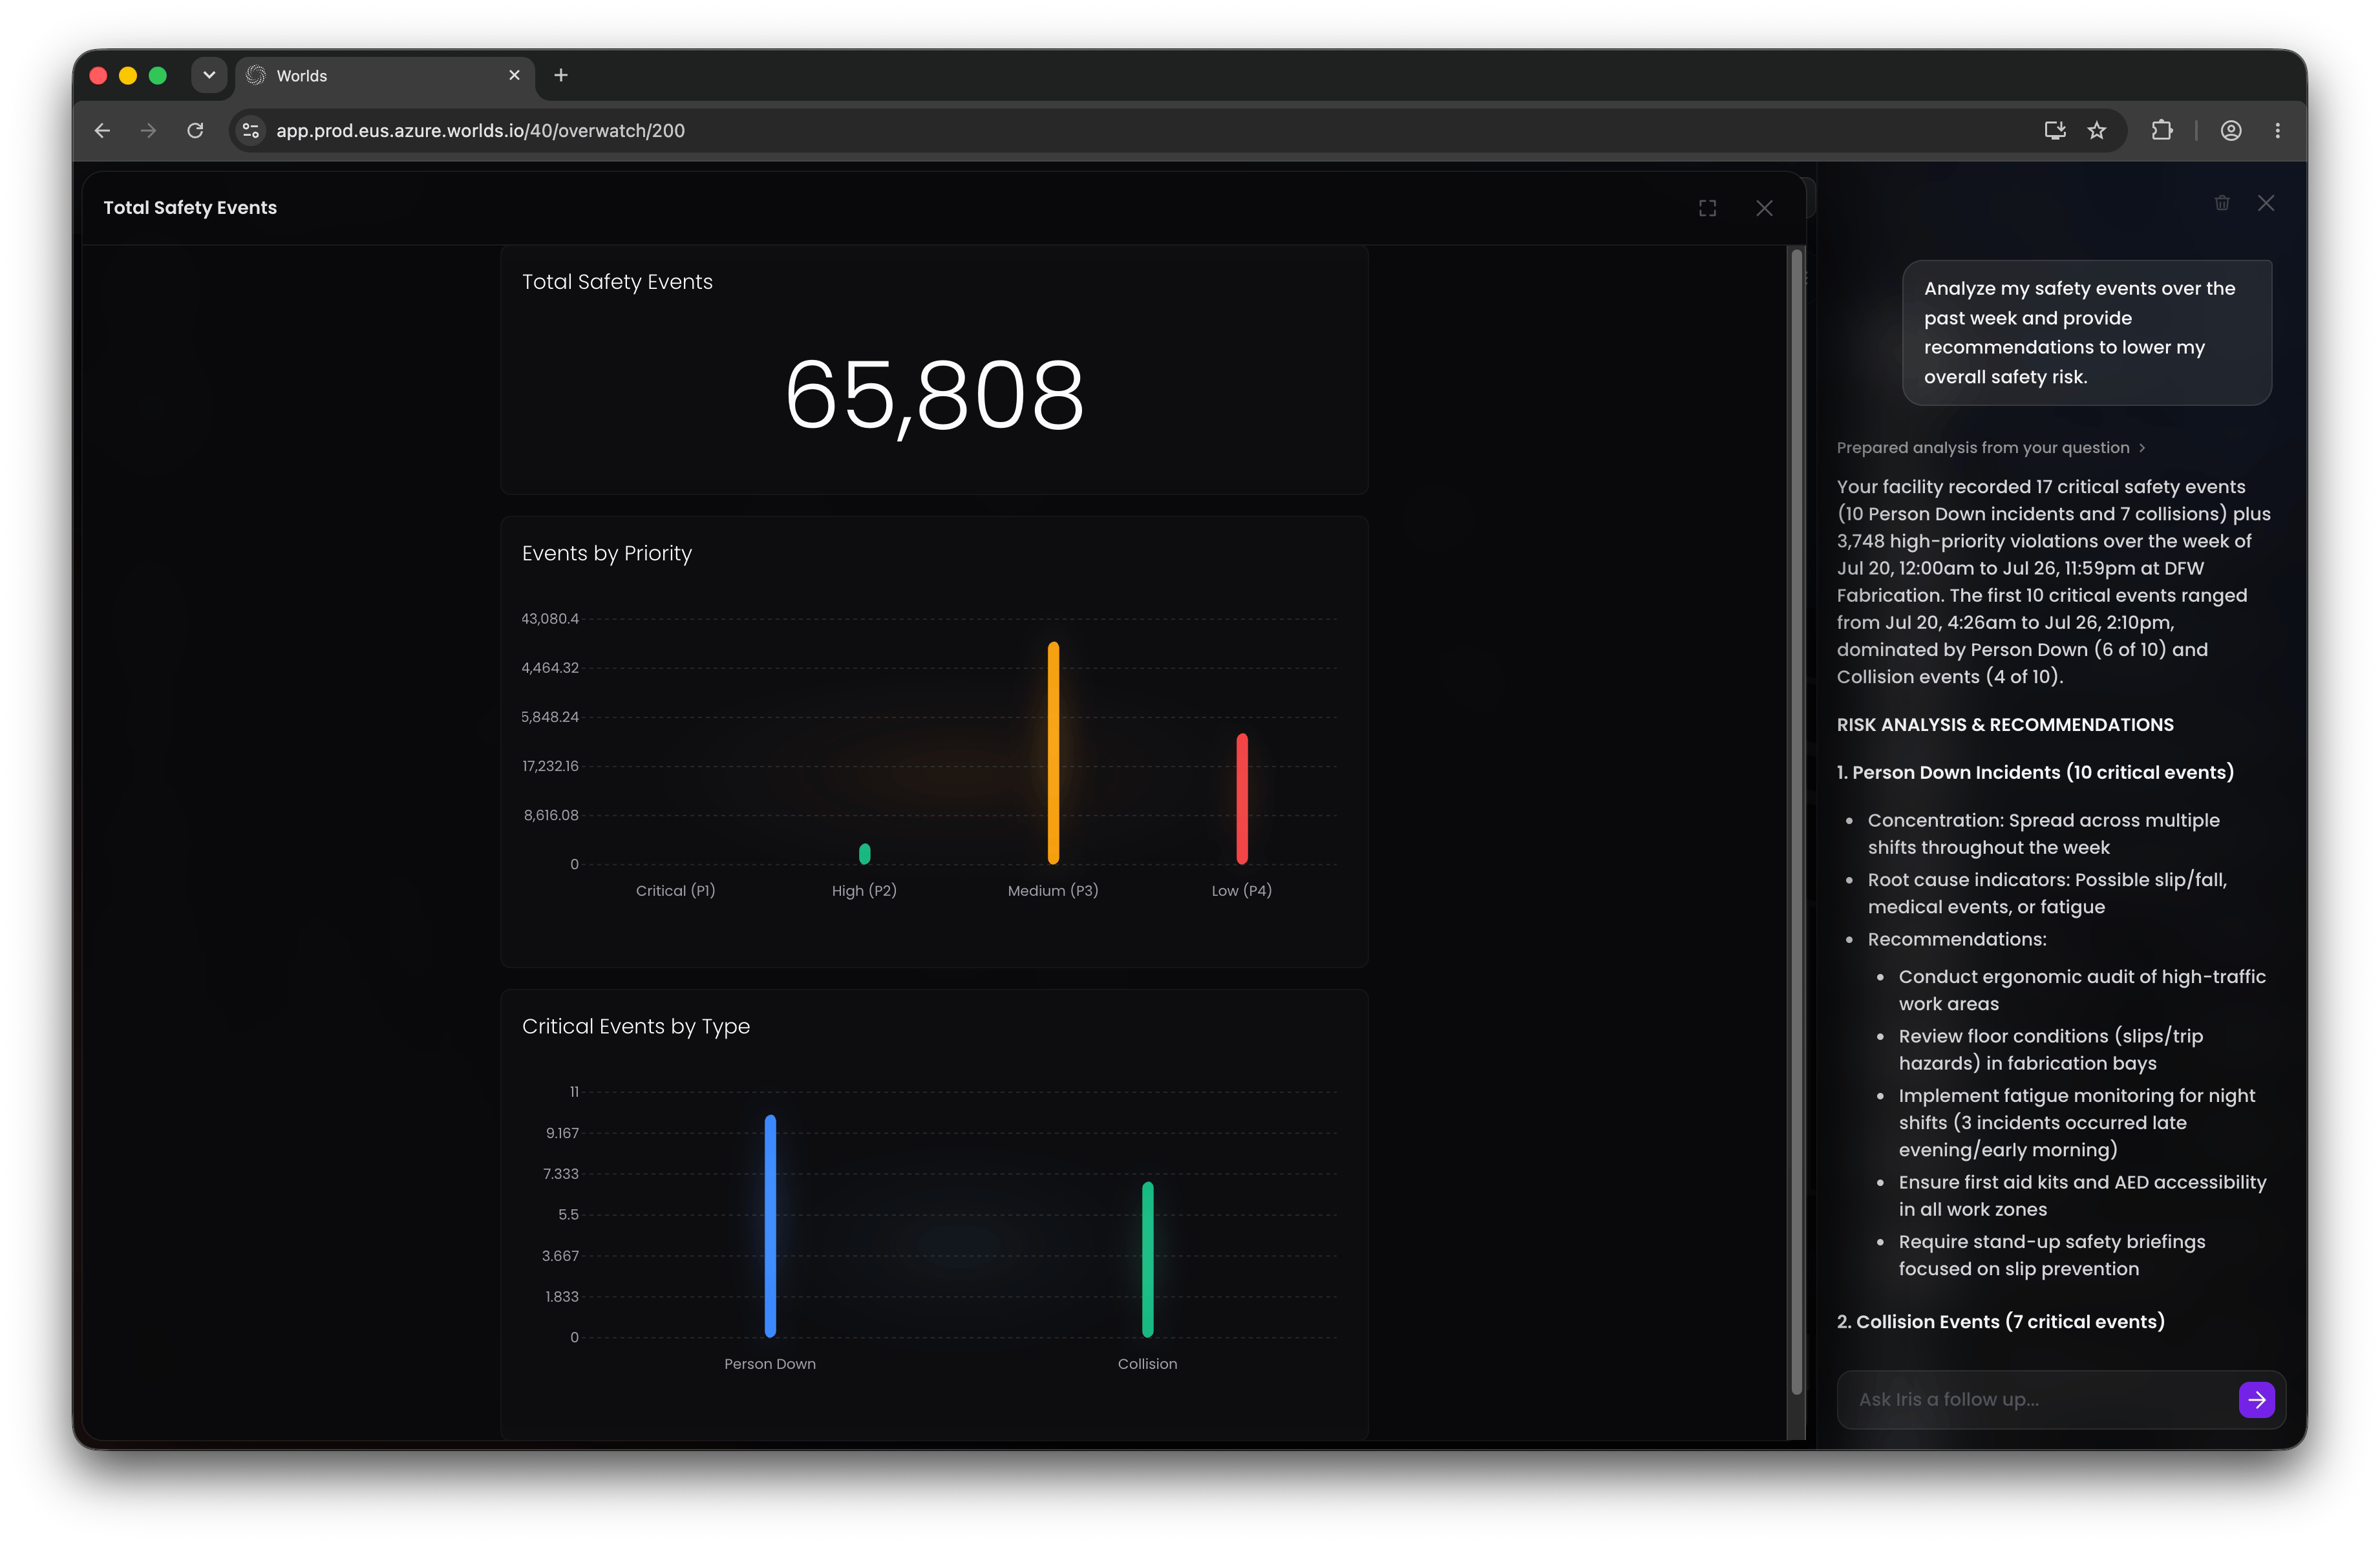
Task: Open a new browser tab
Action: [561, 75]
